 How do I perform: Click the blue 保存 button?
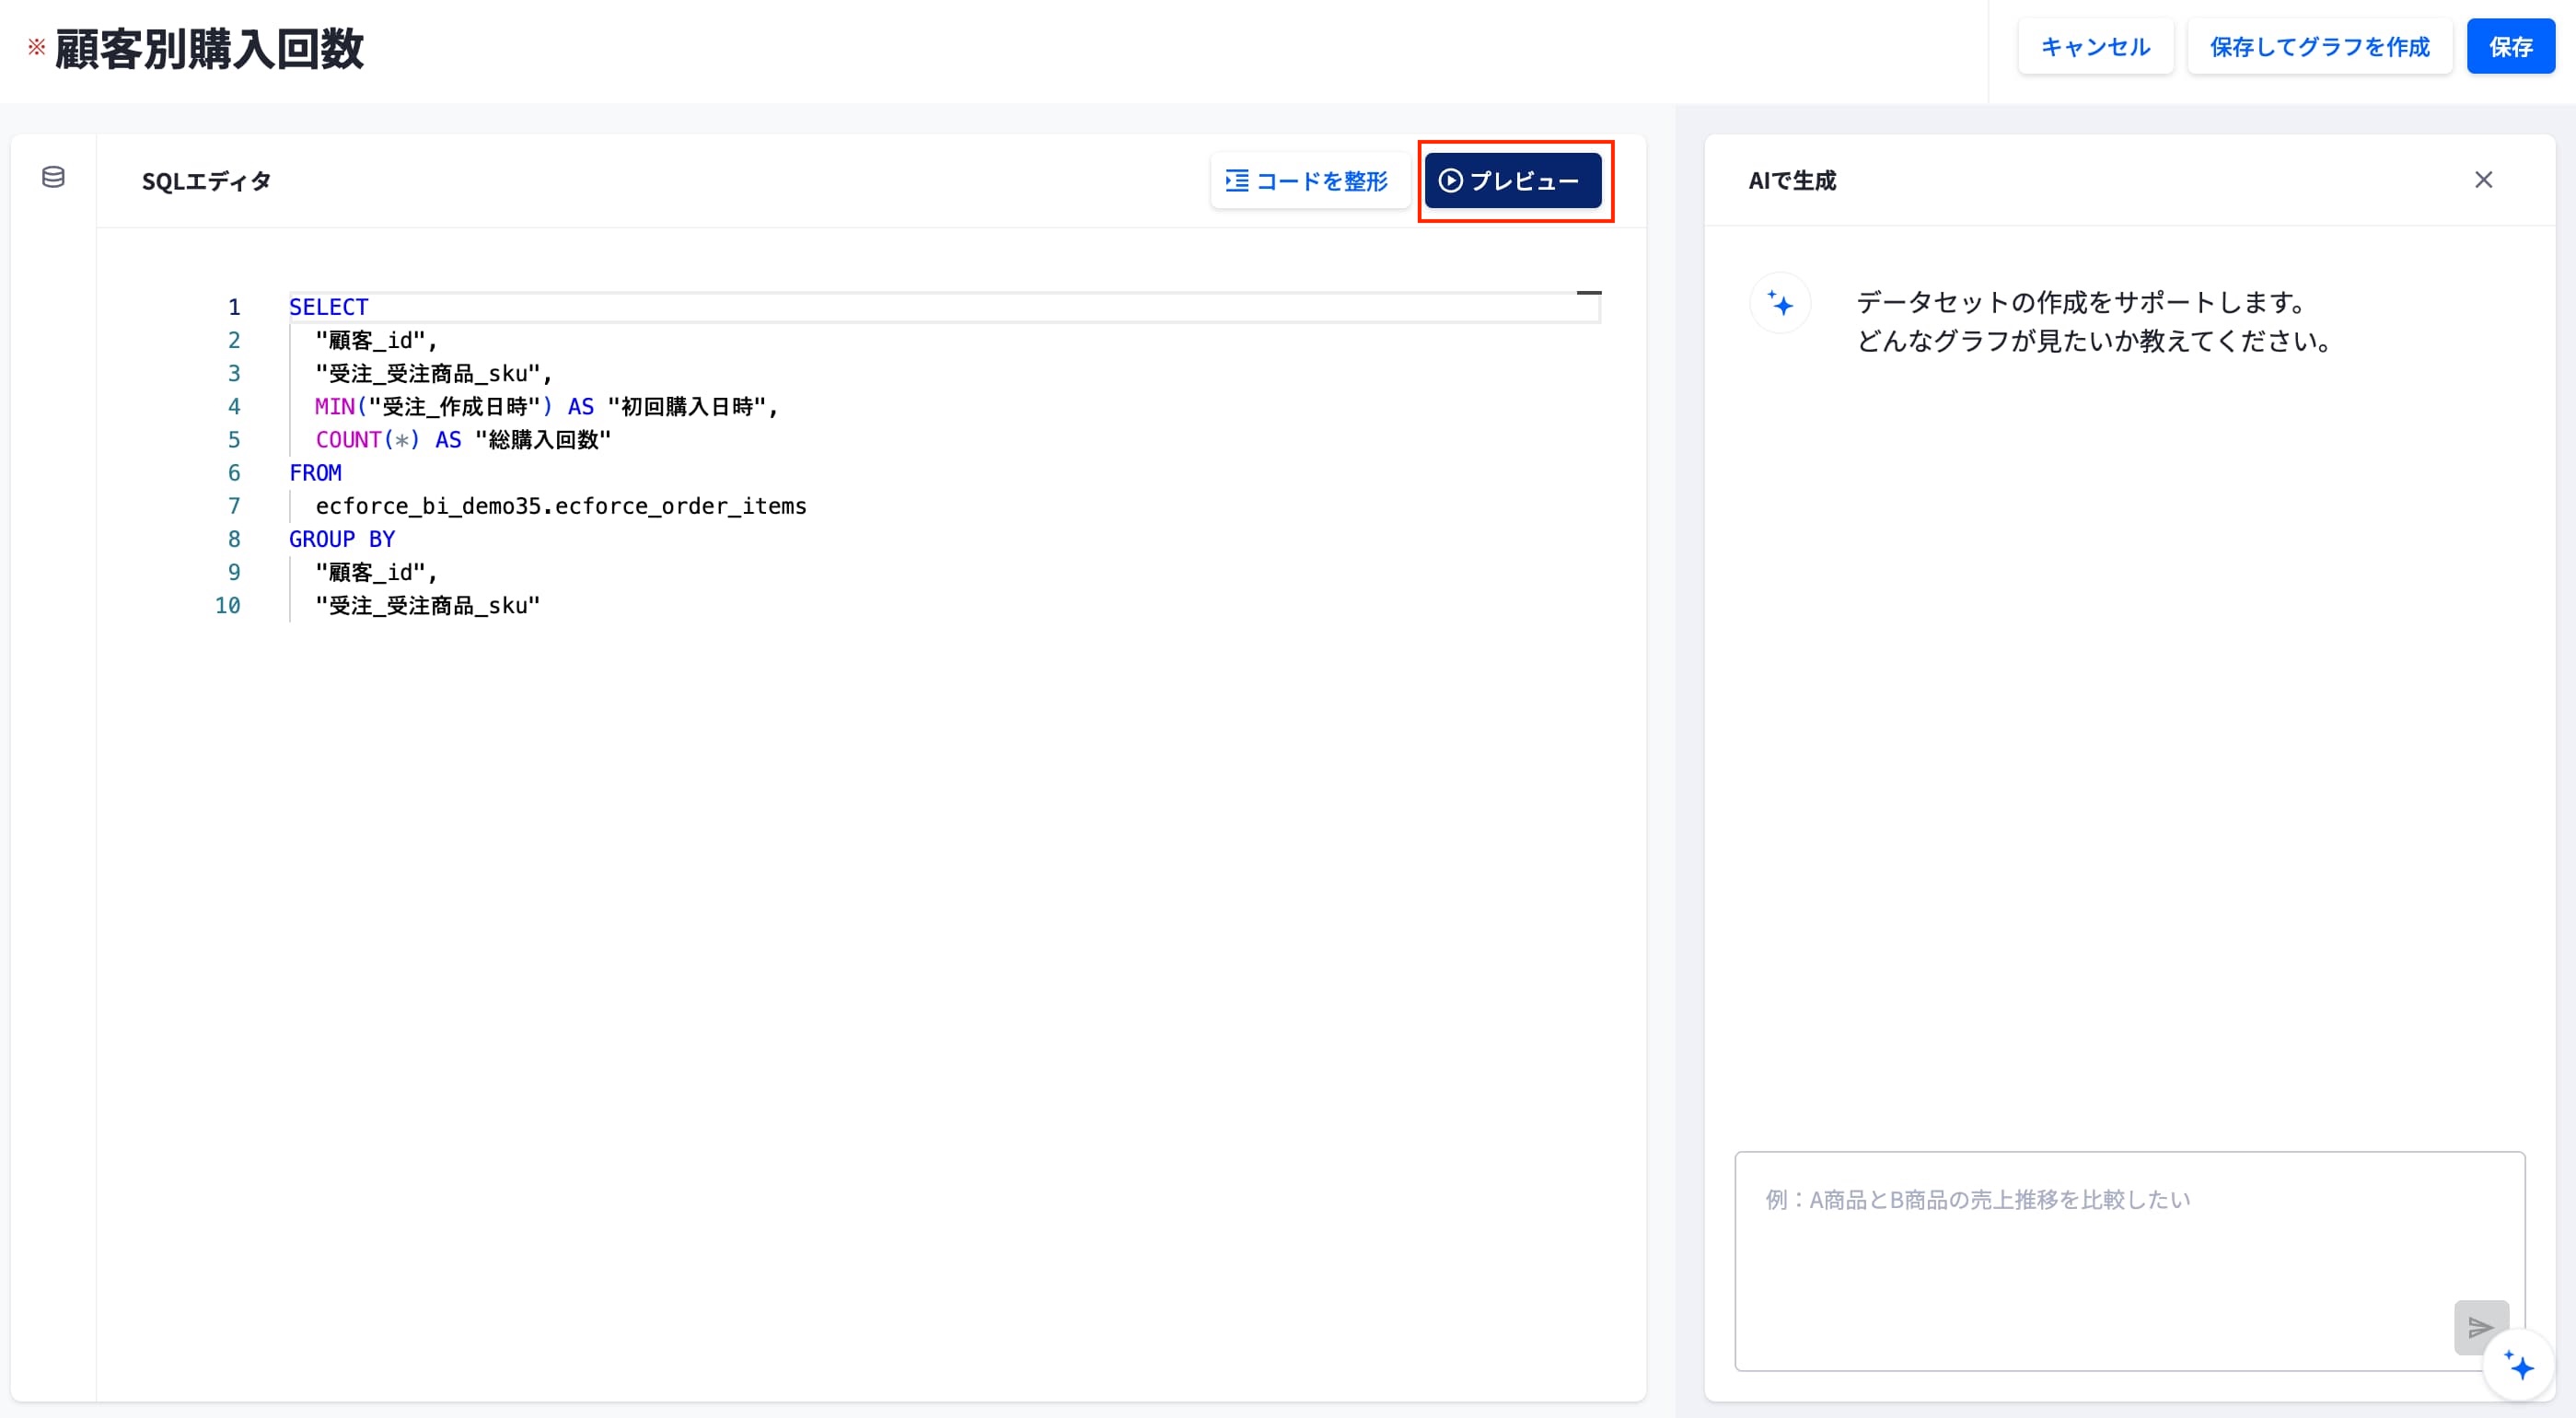pyautogui.click(x=2510, y=47)
